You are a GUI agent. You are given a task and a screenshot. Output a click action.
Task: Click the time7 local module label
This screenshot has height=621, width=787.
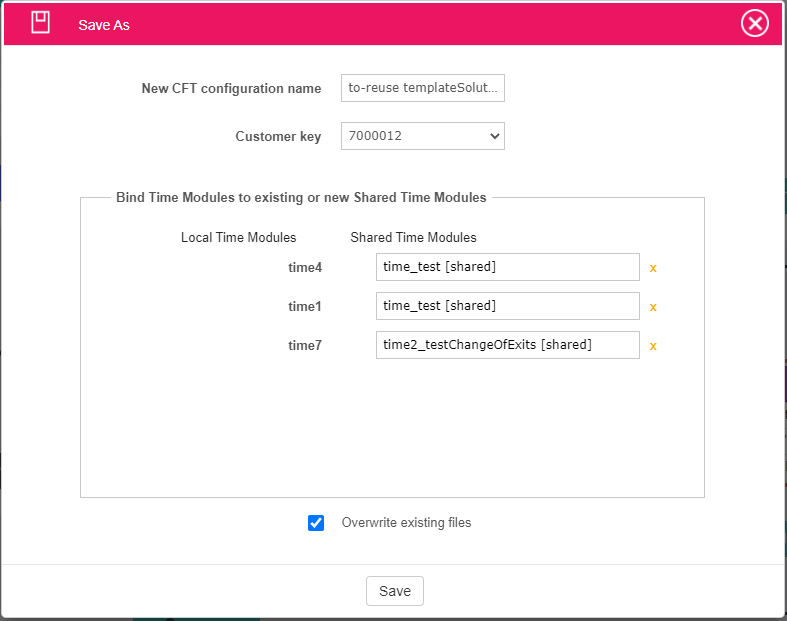point(305,345)
